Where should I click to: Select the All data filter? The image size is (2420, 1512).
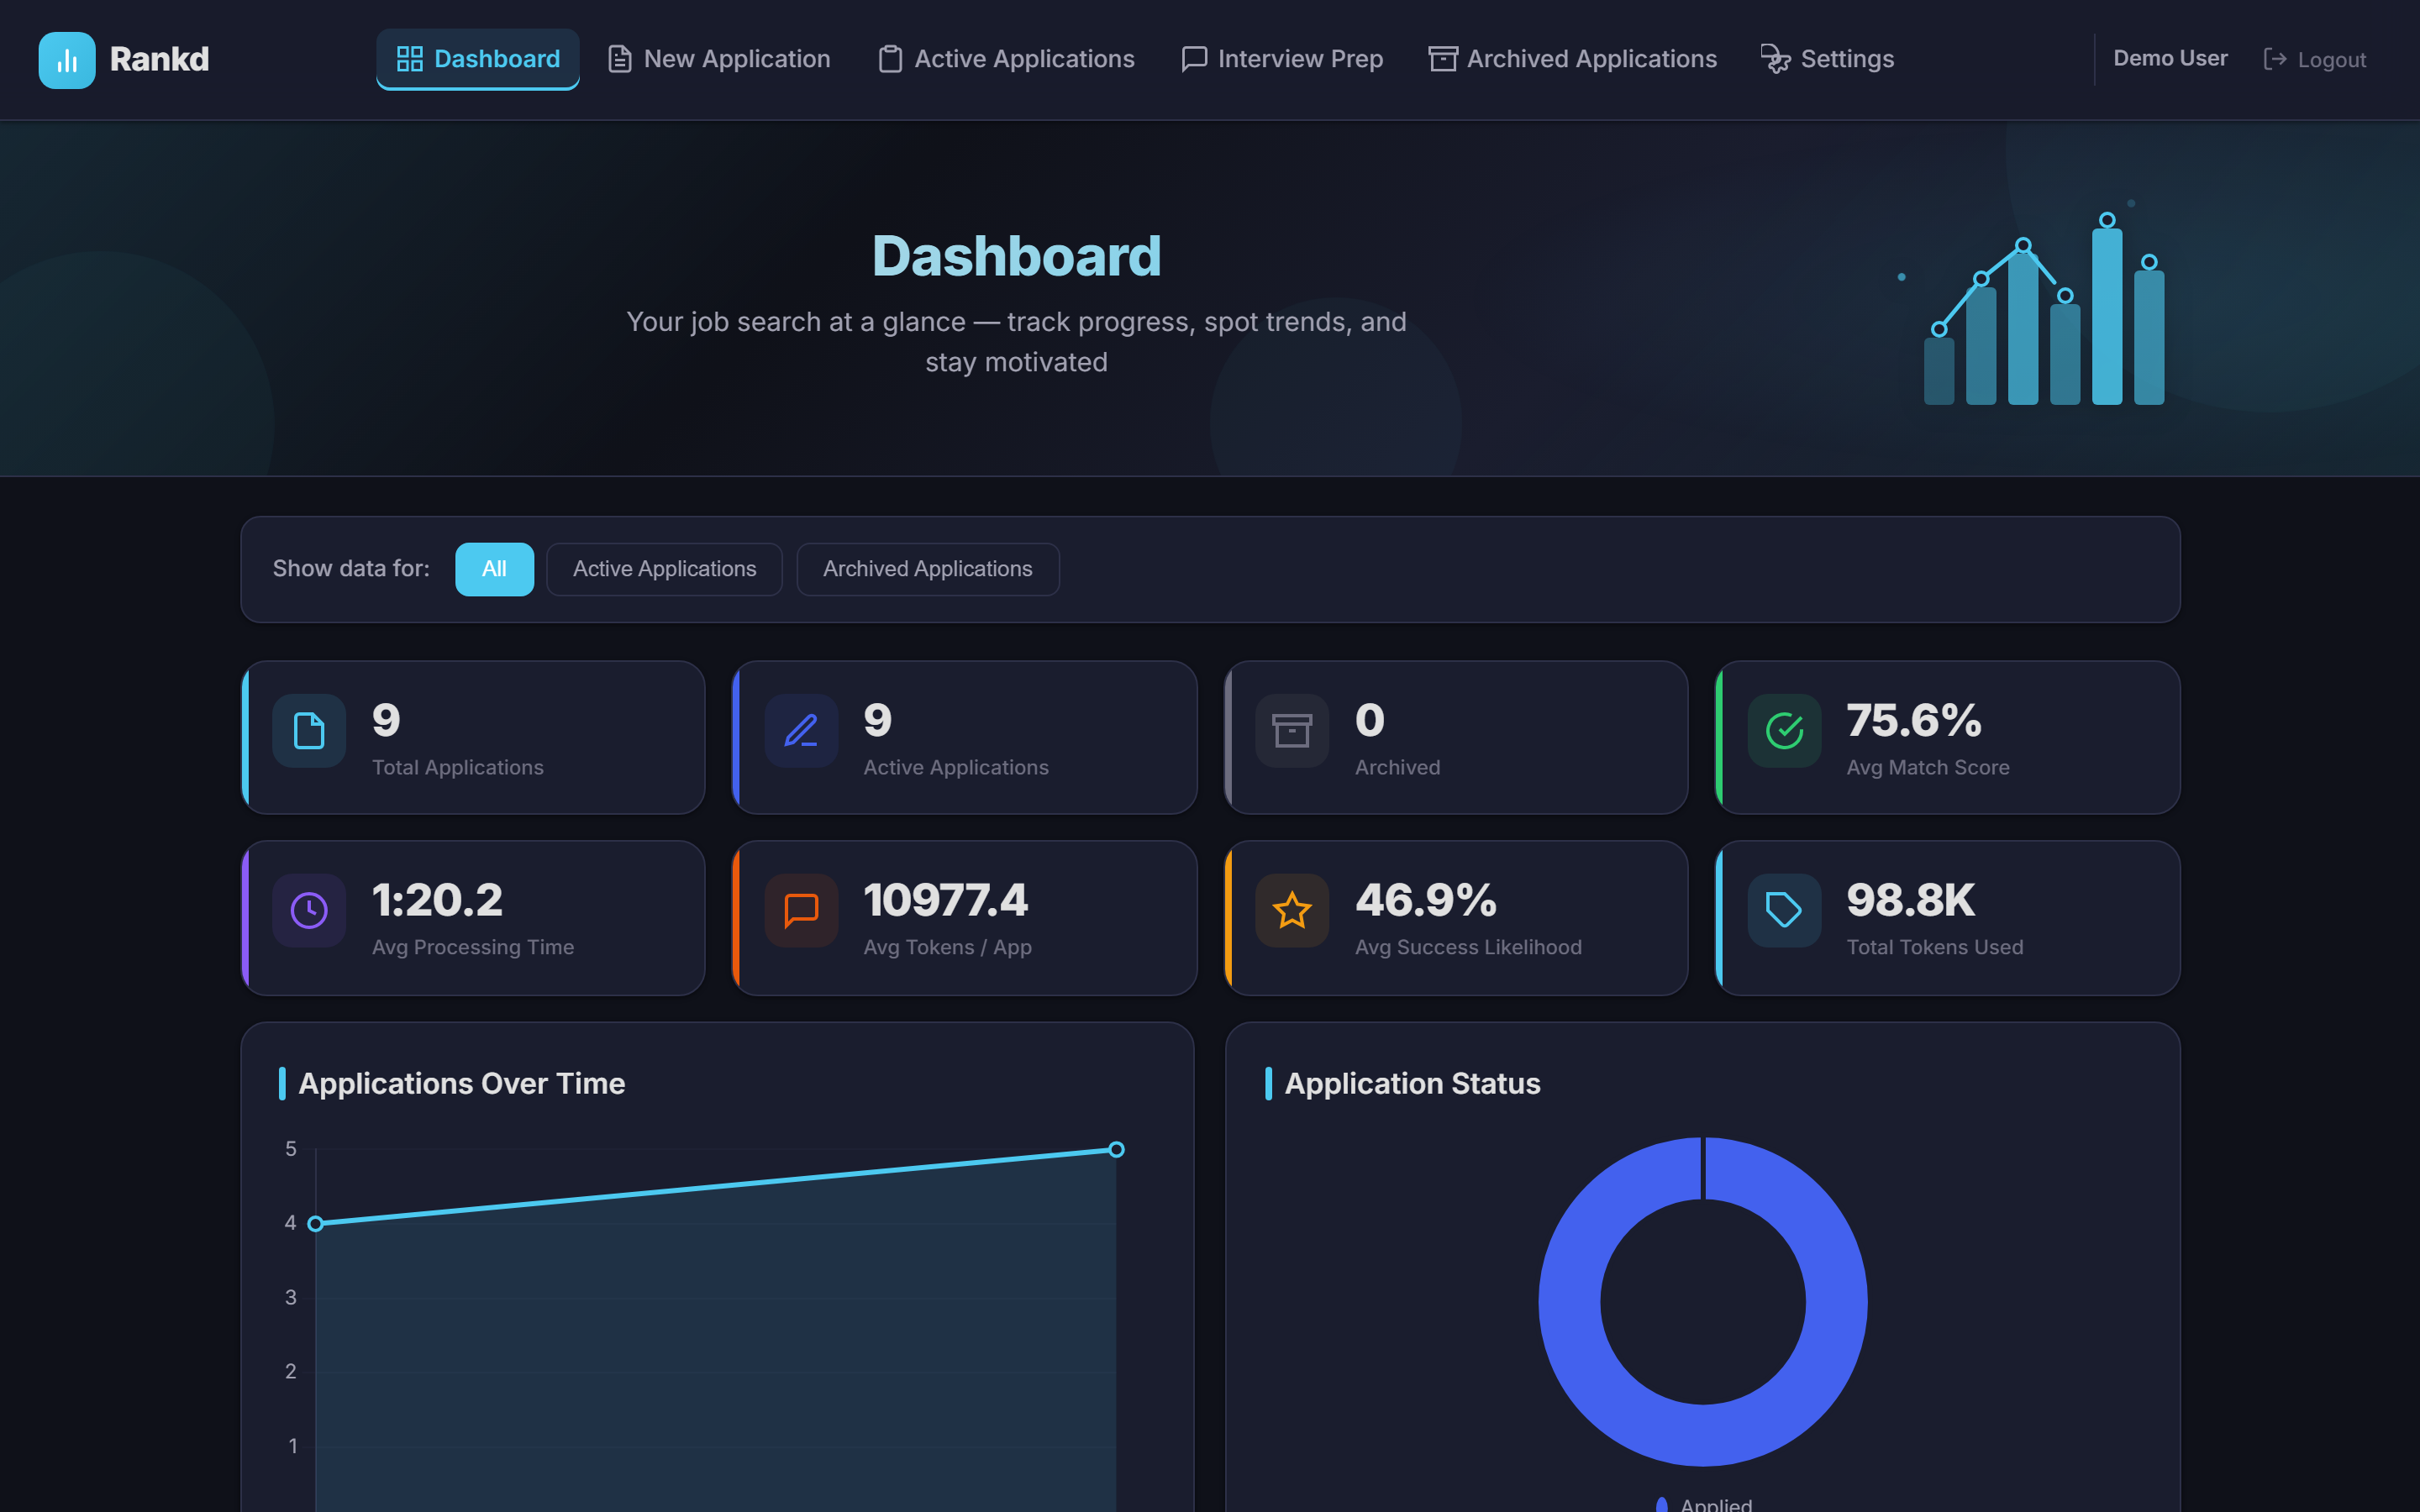[x=494, y=569]
